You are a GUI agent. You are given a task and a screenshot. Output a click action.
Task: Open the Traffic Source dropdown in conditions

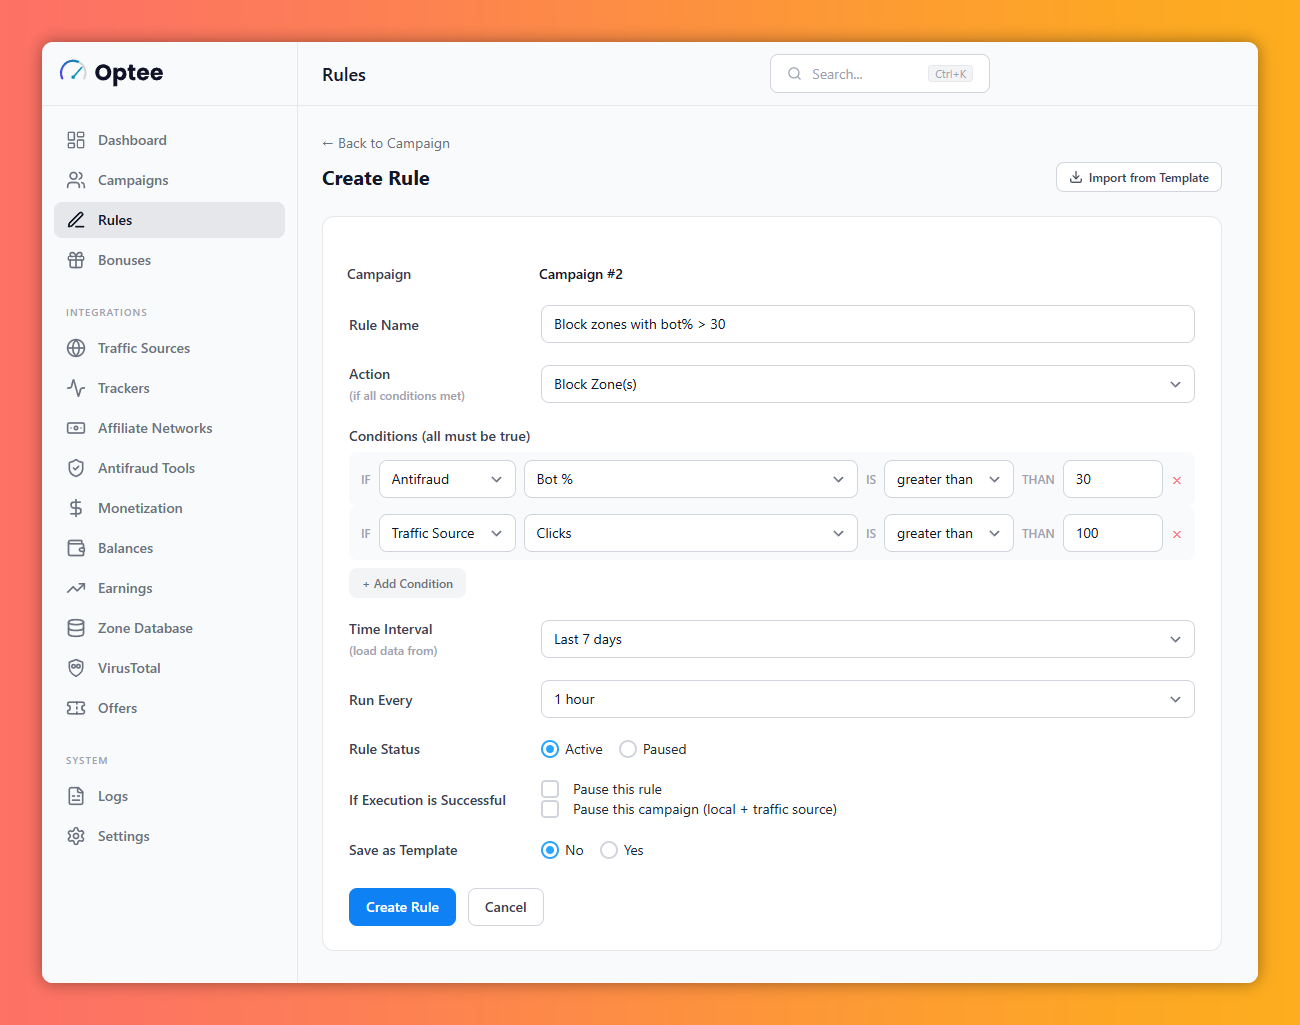coord(447,533)
